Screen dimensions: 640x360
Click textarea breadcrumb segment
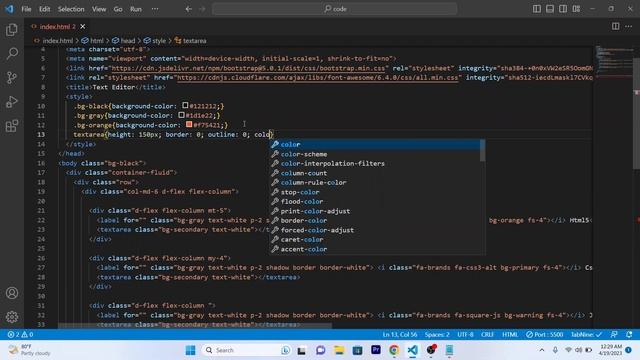(x=191, y=41)
